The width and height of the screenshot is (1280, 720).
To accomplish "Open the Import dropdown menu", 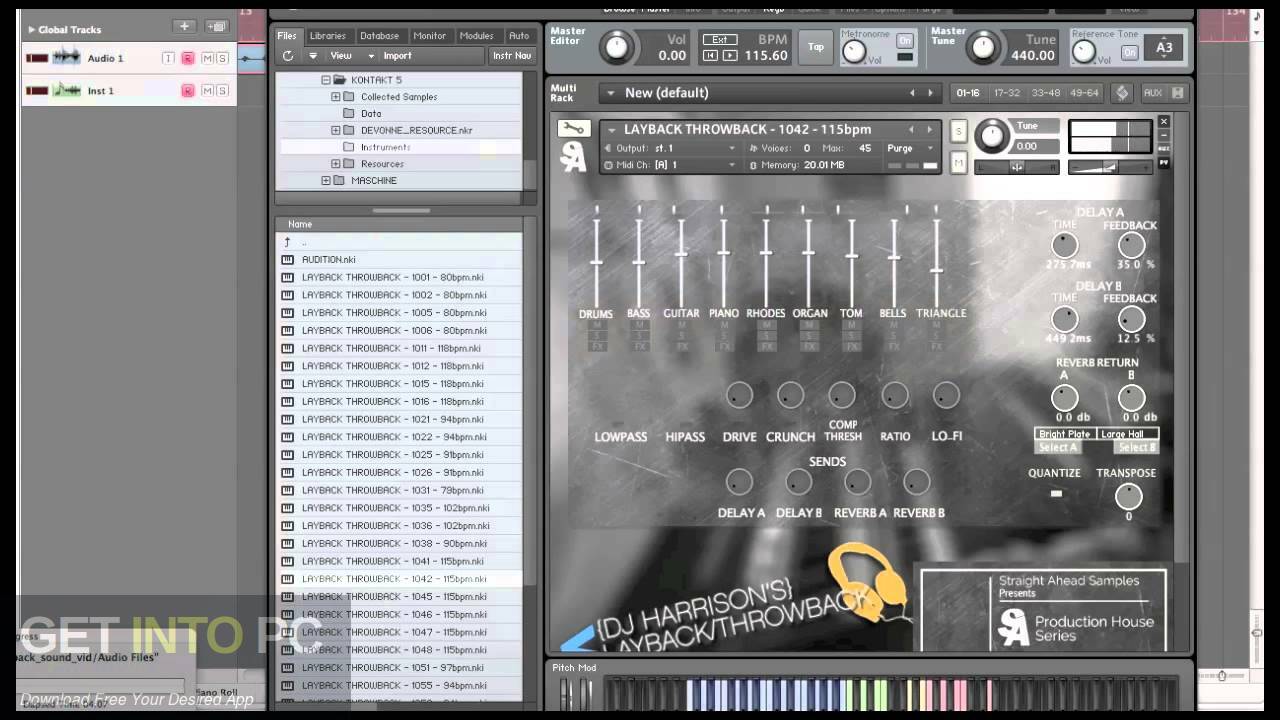I will click(397, 56).
